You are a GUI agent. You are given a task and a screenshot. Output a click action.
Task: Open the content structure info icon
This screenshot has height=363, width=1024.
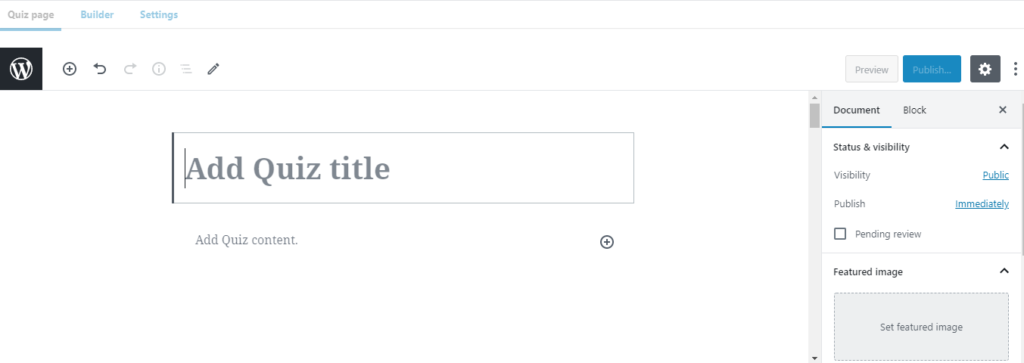coord(159,69)
